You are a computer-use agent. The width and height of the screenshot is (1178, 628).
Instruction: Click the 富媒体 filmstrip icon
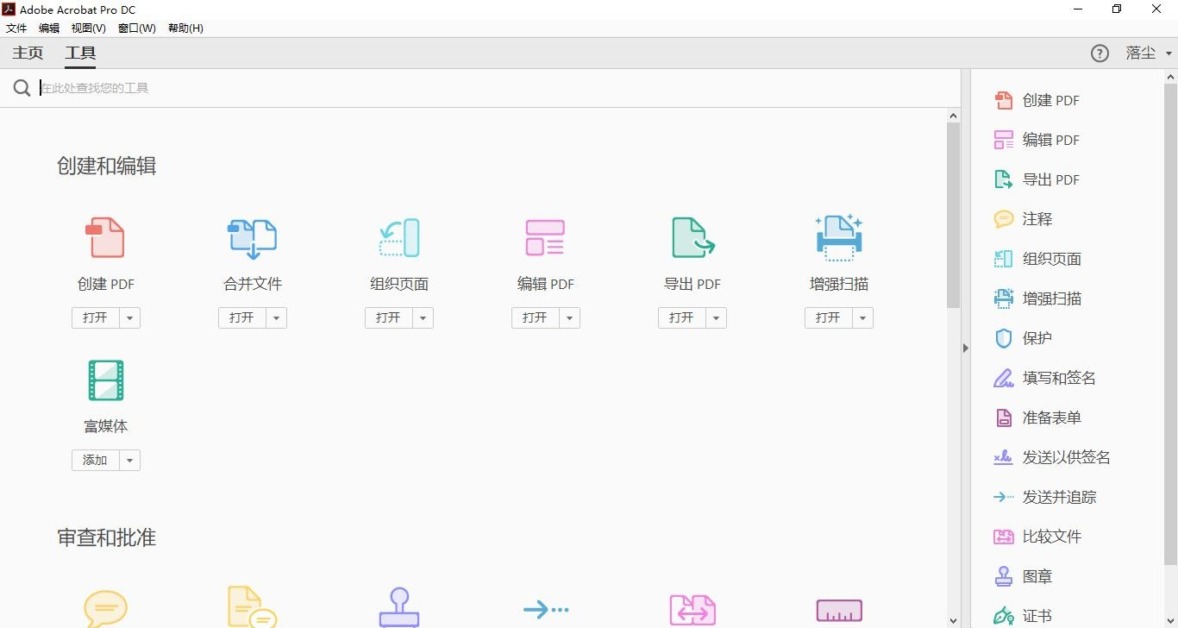point(106,380)
